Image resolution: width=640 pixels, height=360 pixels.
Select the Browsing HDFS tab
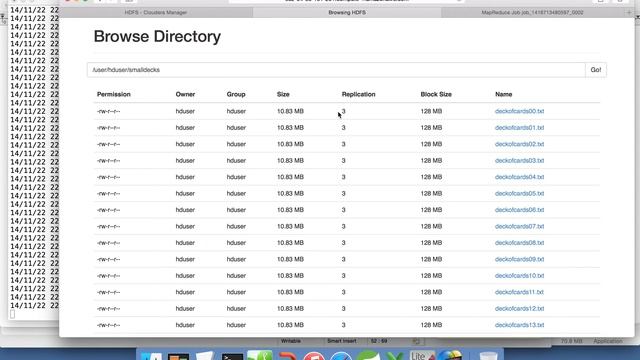[x=347, y=13]
